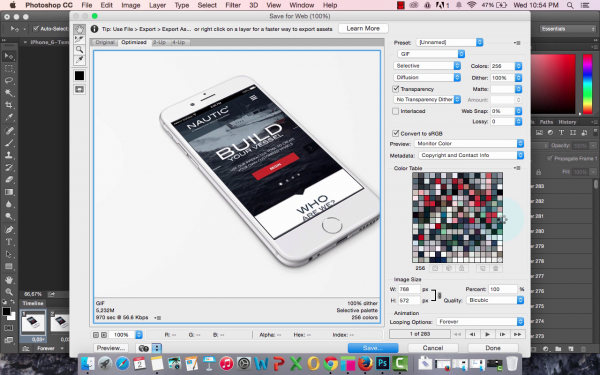Select the Brush tool
This screenshot has width=600, height=375.
(9, 143)
